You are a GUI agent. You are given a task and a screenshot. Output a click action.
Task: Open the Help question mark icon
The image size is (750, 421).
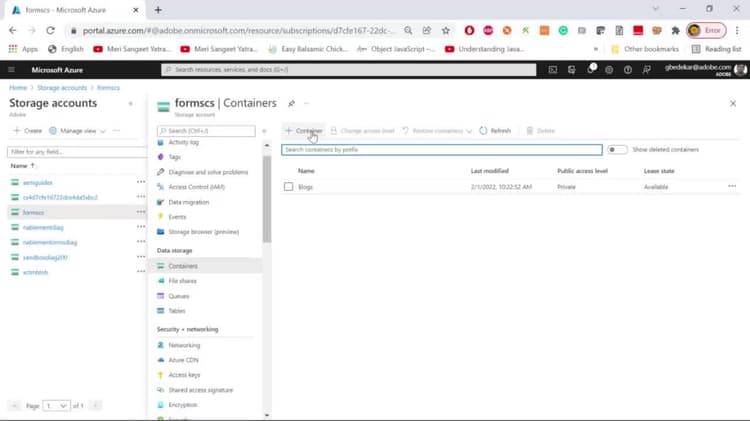[628, 70]
